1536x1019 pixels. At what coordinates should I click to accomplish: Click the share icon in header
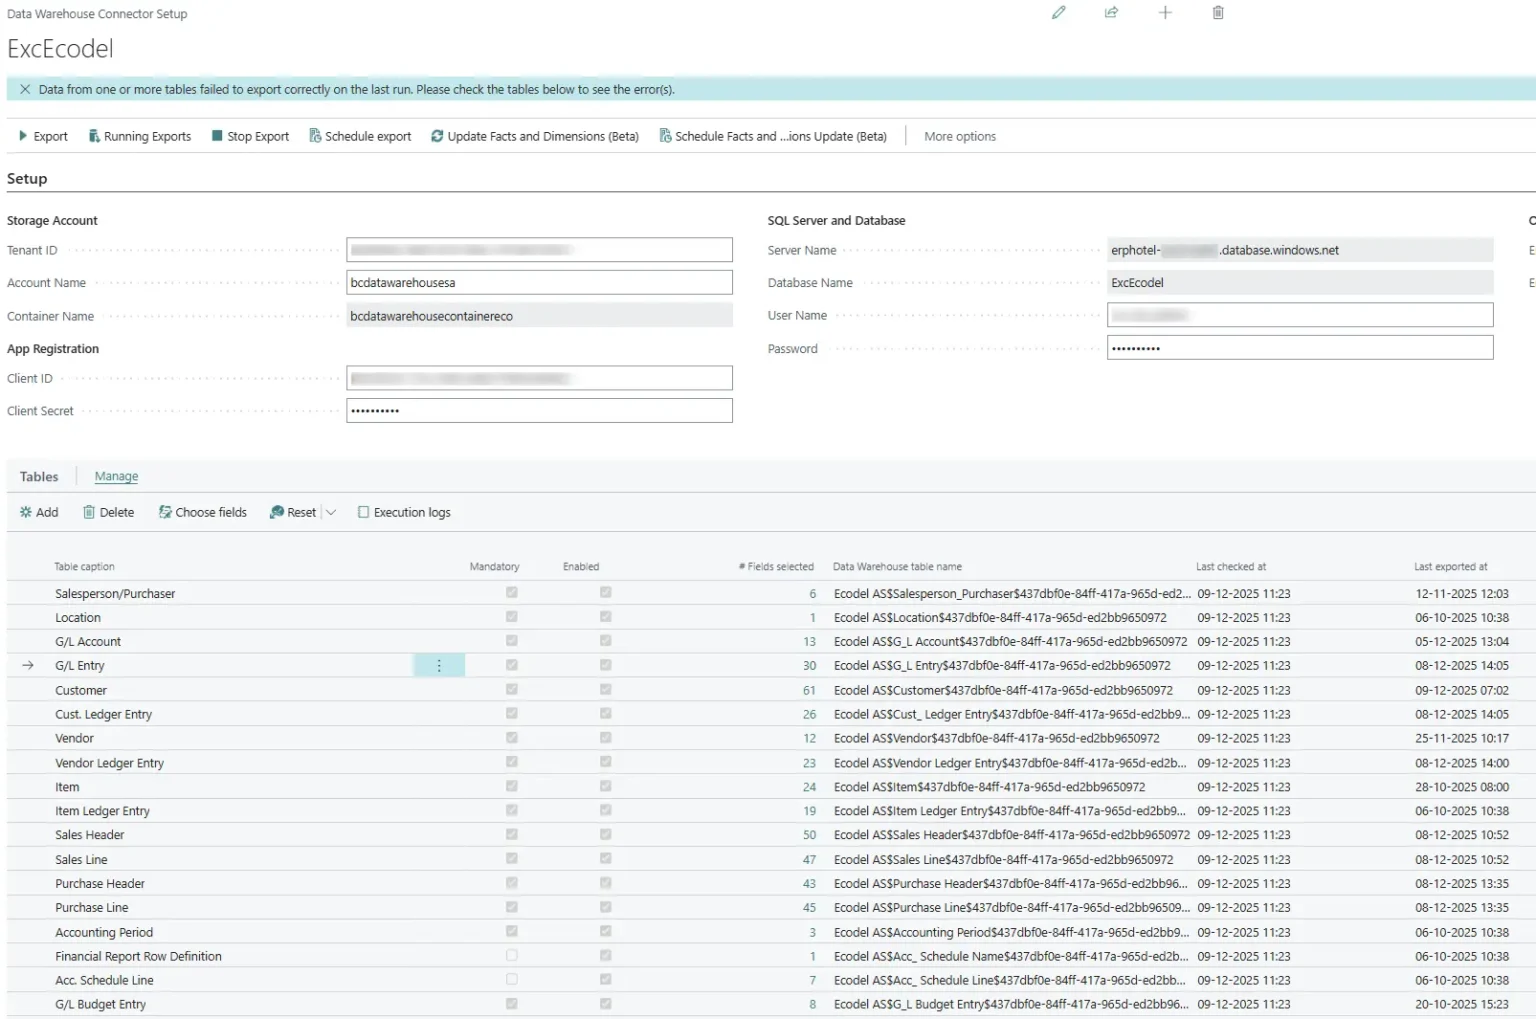(1111, 13)
